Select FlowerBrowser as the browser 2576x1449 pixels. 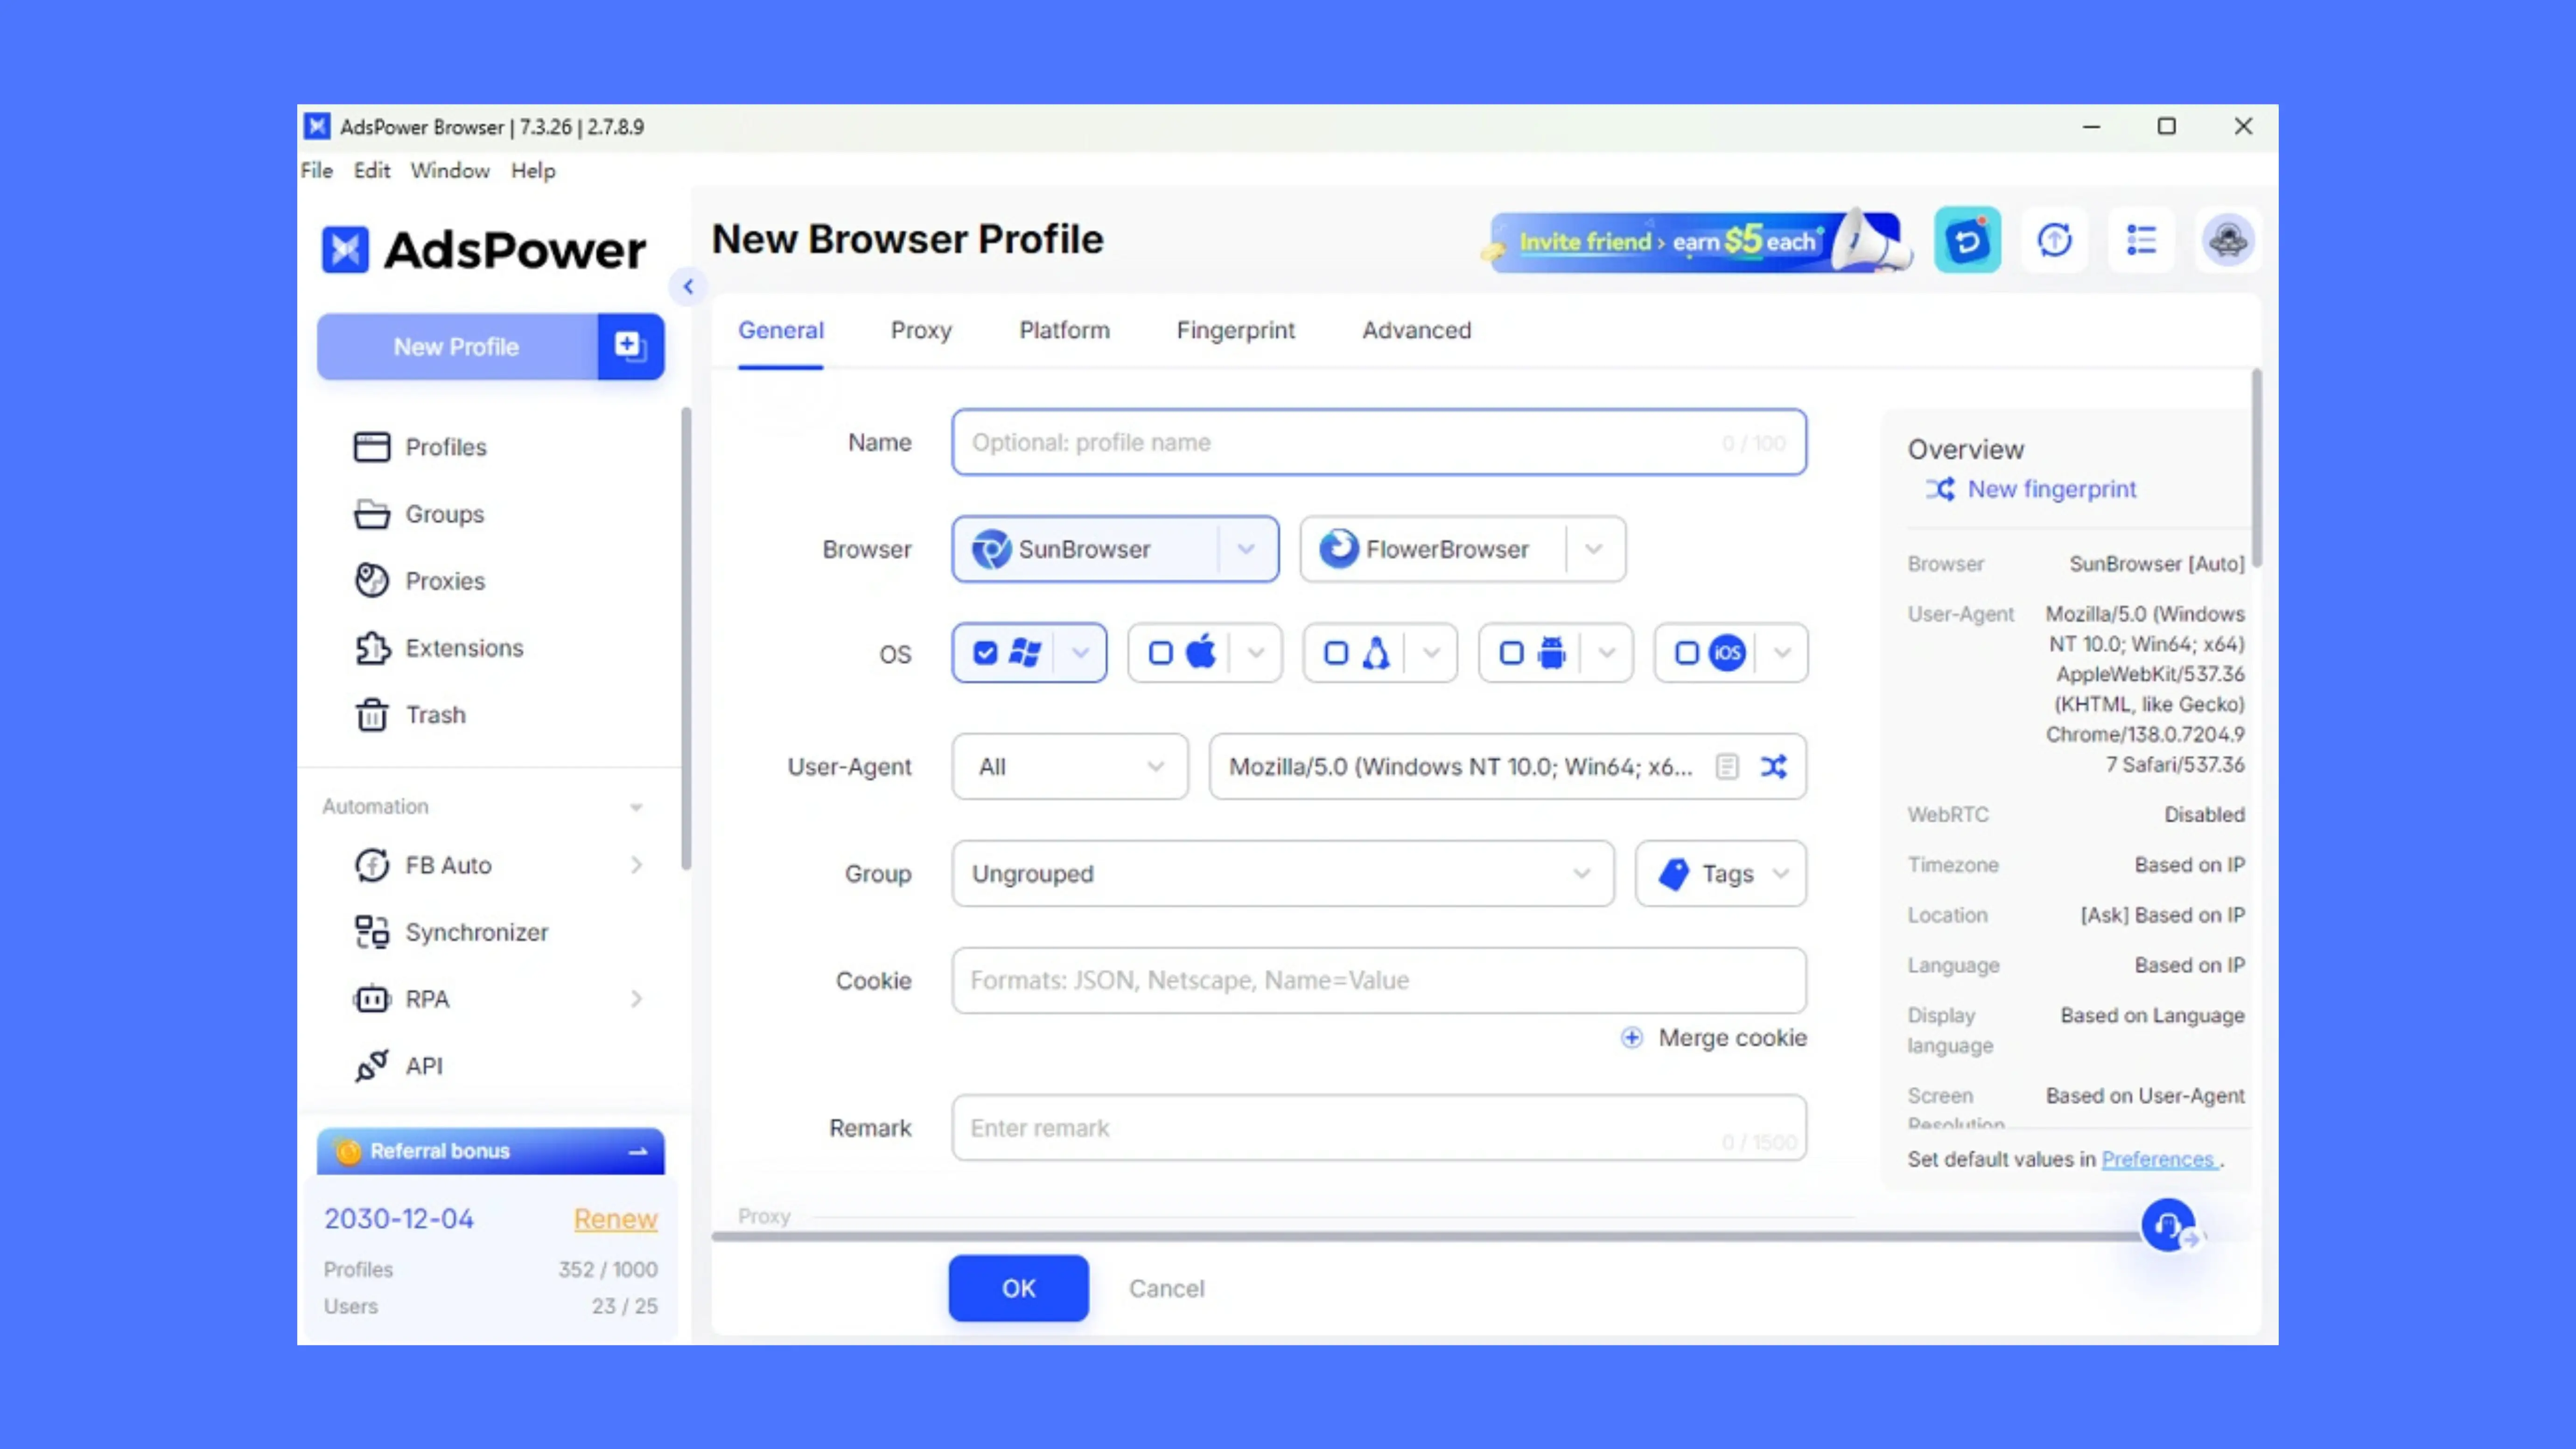1433,549
